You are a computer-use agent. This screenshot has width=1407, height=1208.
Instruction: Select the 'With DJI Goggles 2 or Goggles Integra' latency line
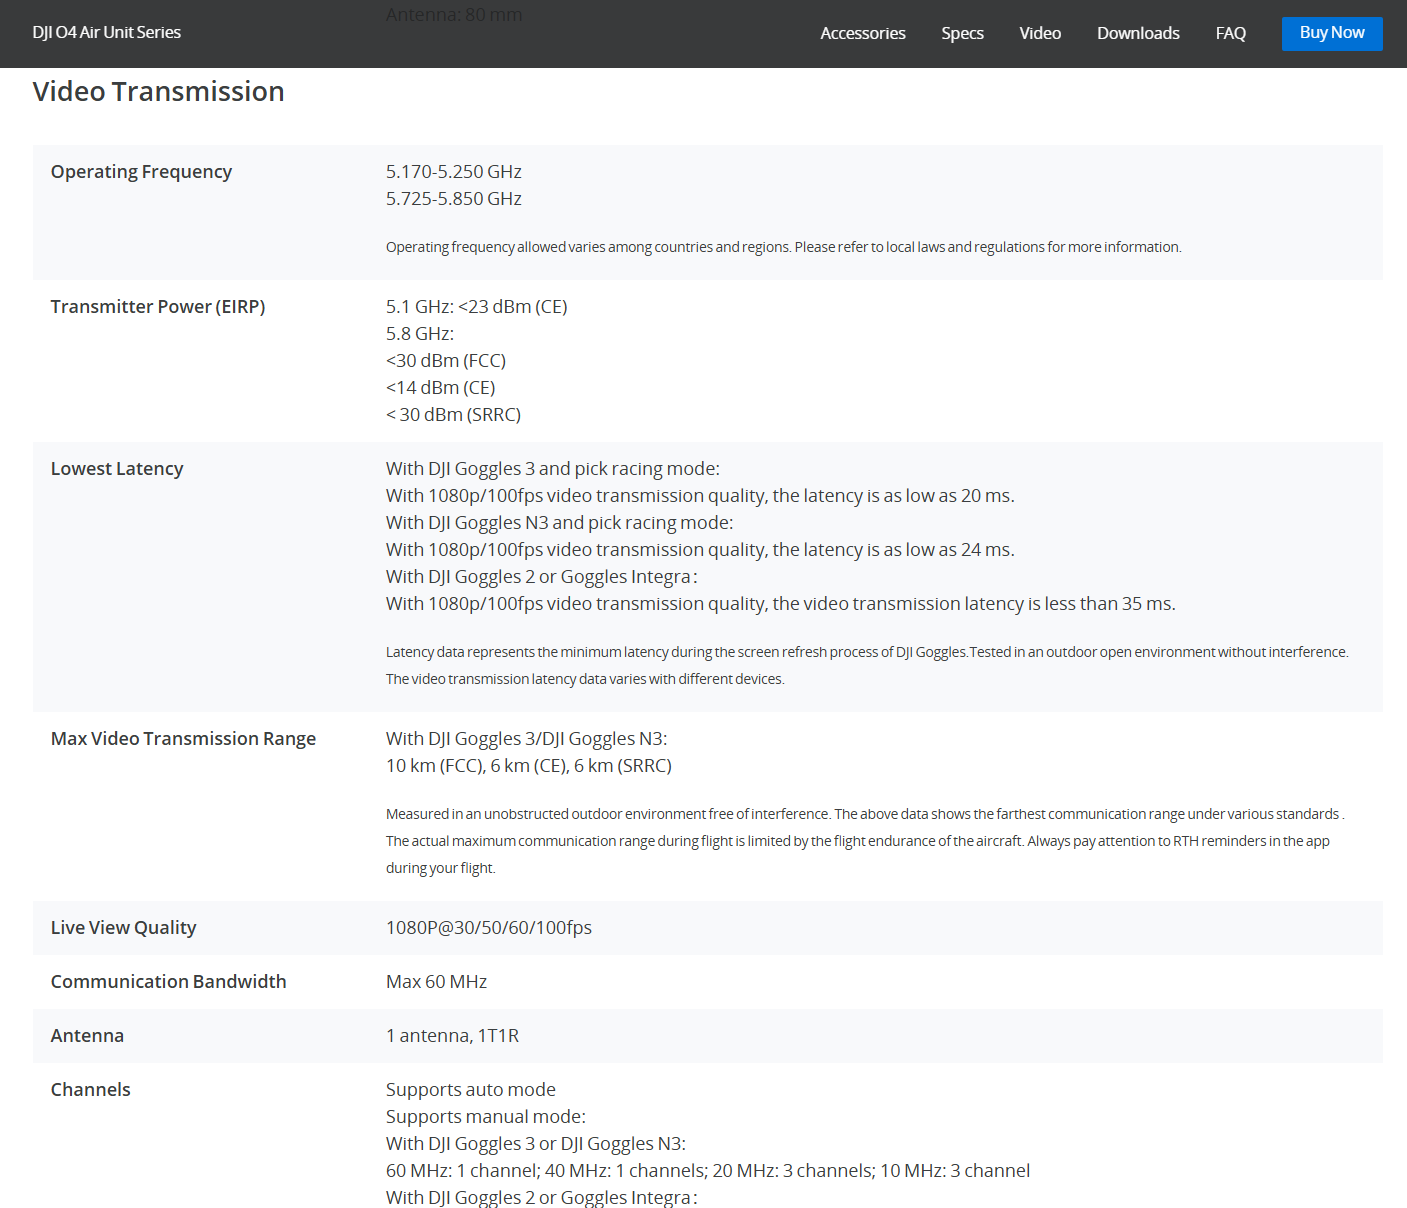pyautogui.click(x=542, y=577)
